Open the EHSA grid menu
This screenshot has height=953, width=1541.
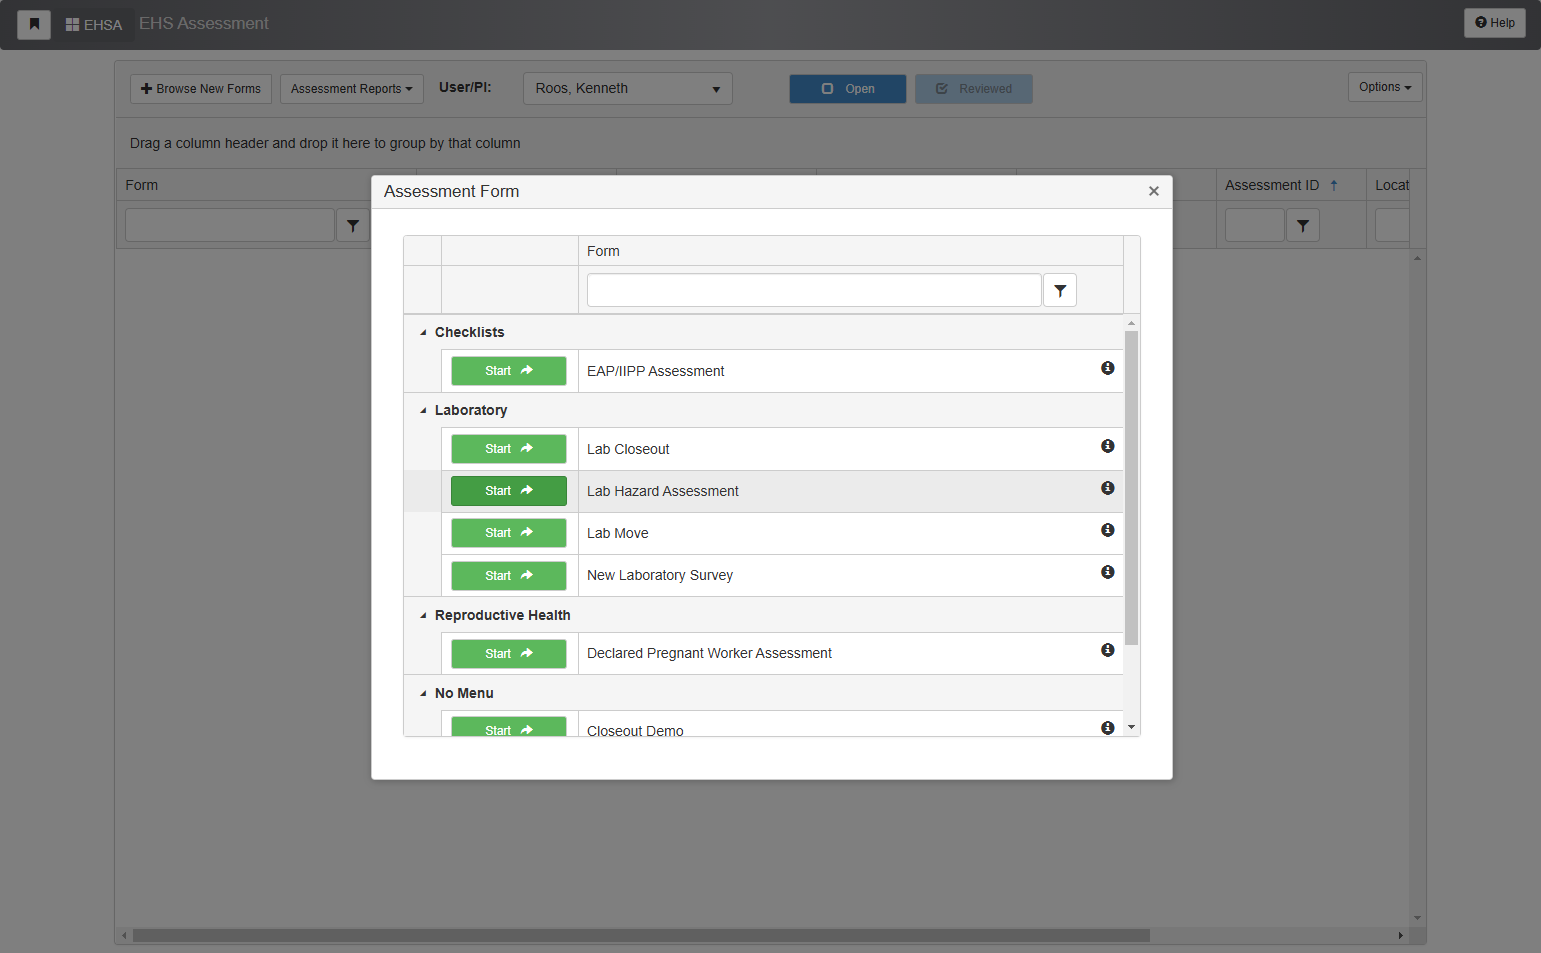point(94,24)
